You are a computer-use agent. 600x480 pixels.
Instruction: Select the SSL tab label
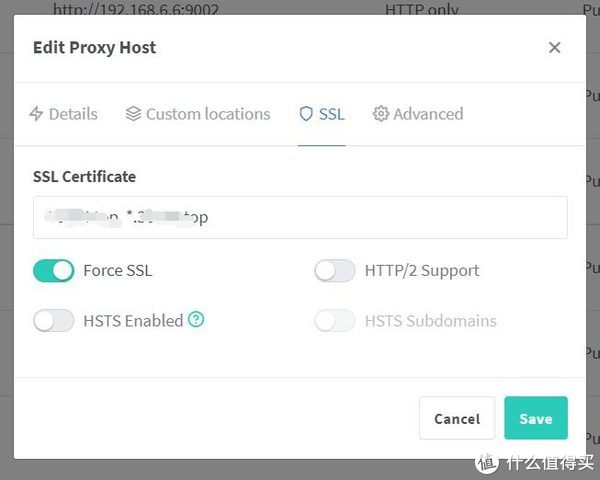tap(332, 114)
